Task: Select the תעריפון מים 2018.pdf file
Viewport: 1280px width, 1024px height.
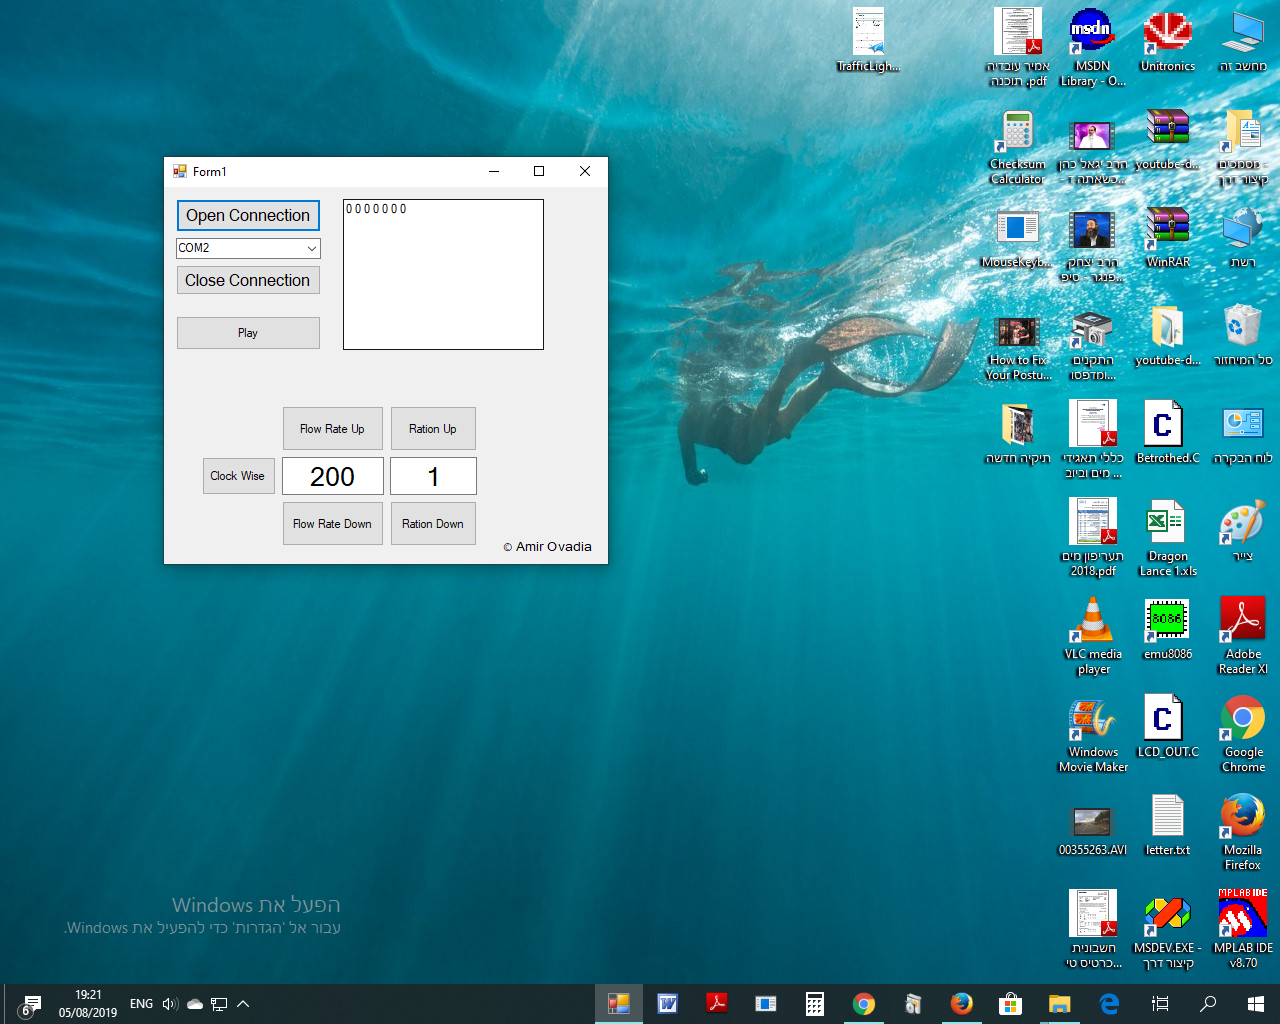Action: 1092,538
